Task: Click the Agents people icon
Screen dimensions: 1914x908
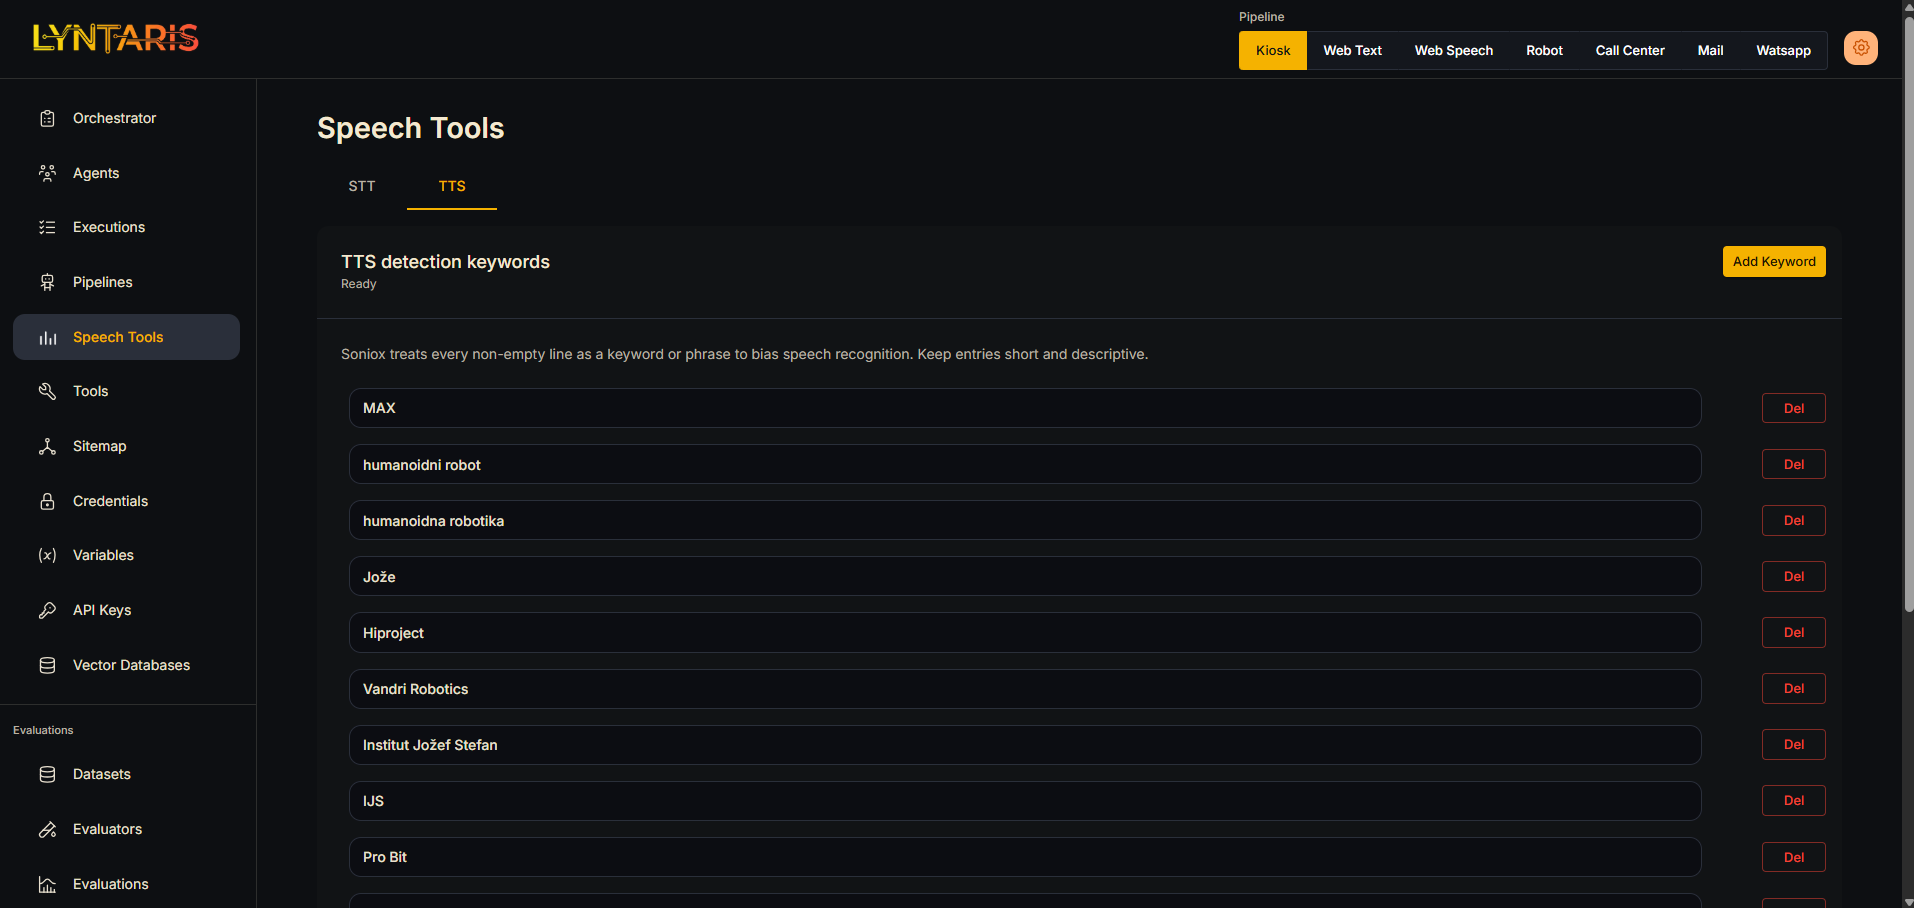Action: click(47, 173)
